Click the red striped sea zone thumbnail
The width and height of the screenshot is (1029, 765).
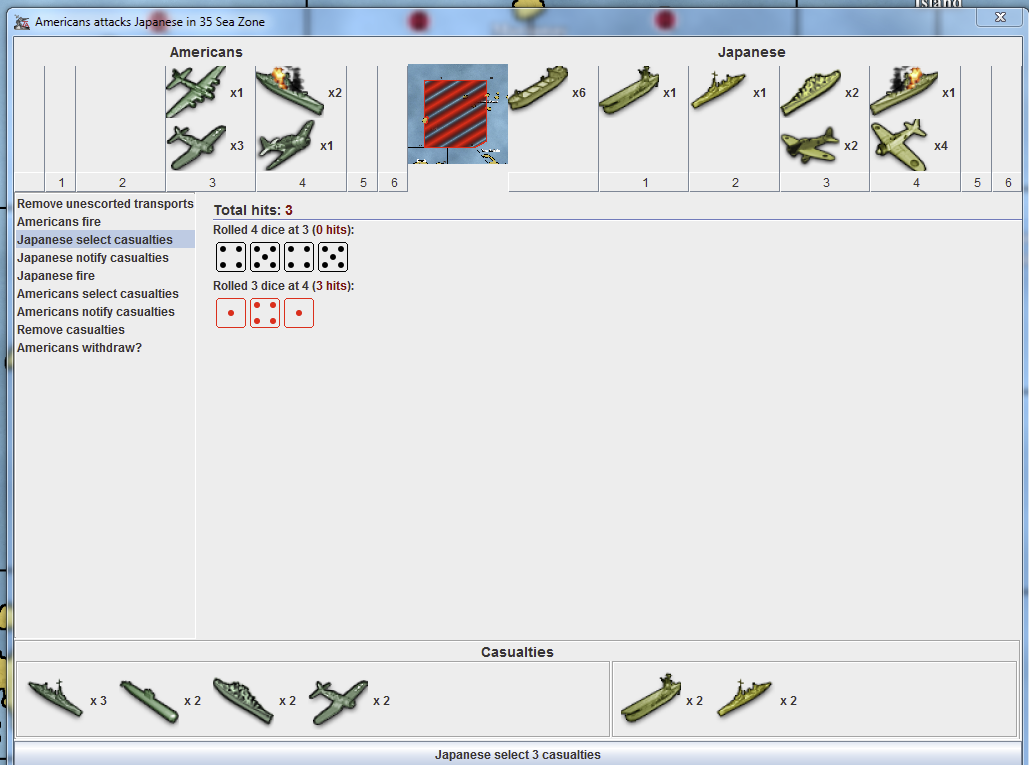[x=456, y=113]
